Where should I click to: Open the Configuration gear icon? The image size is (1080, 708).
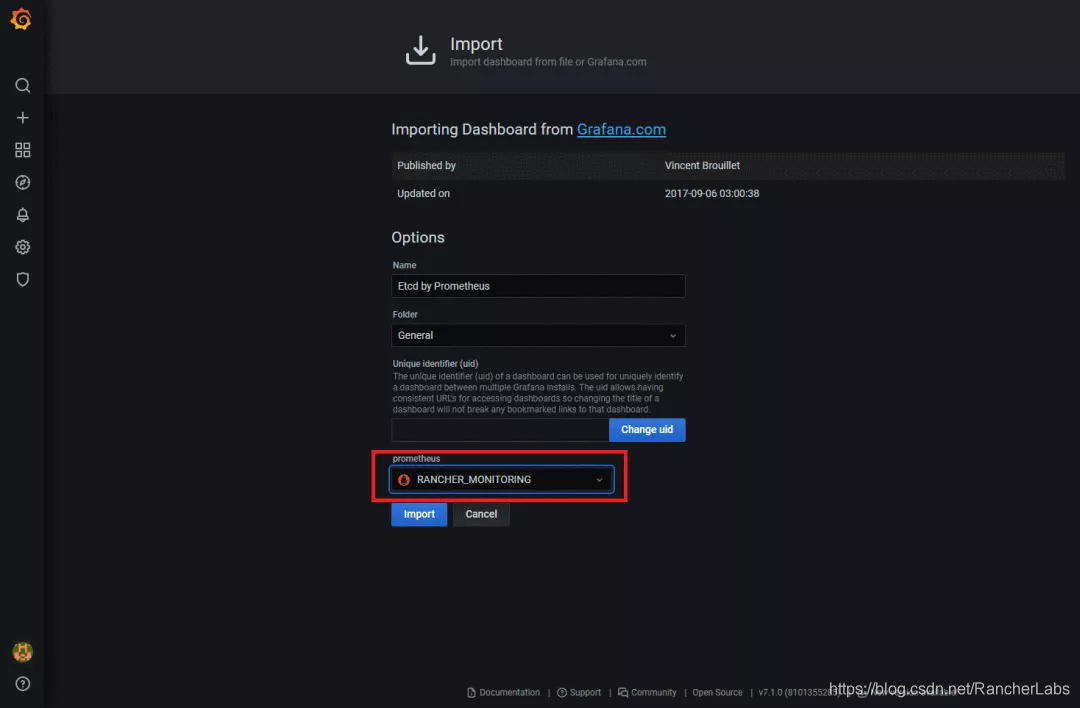23,247
